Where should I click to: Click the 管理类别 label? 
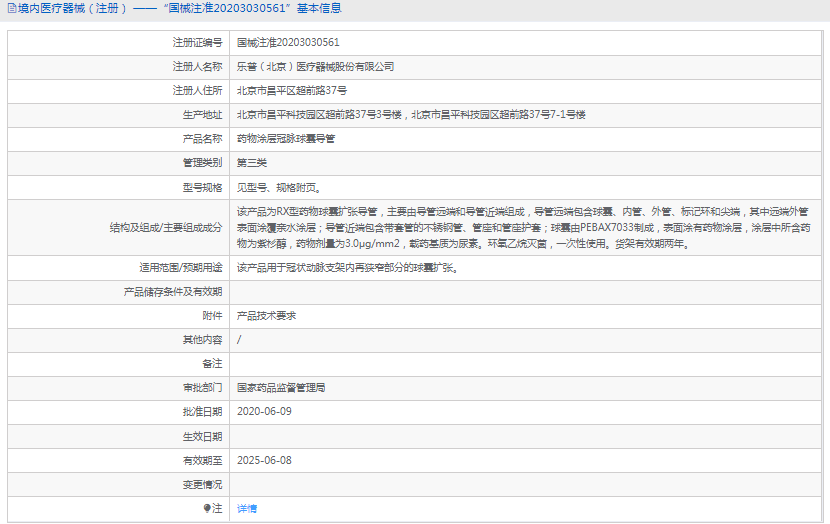tap(202, 163)
